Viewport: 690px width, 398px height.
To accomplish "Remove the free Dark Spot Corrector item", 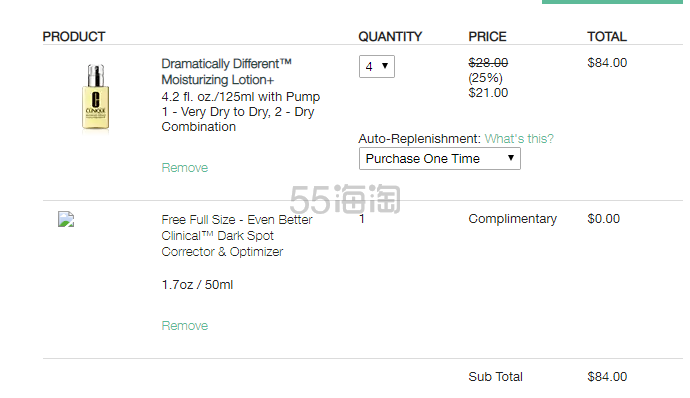I will tap(185, 326).
